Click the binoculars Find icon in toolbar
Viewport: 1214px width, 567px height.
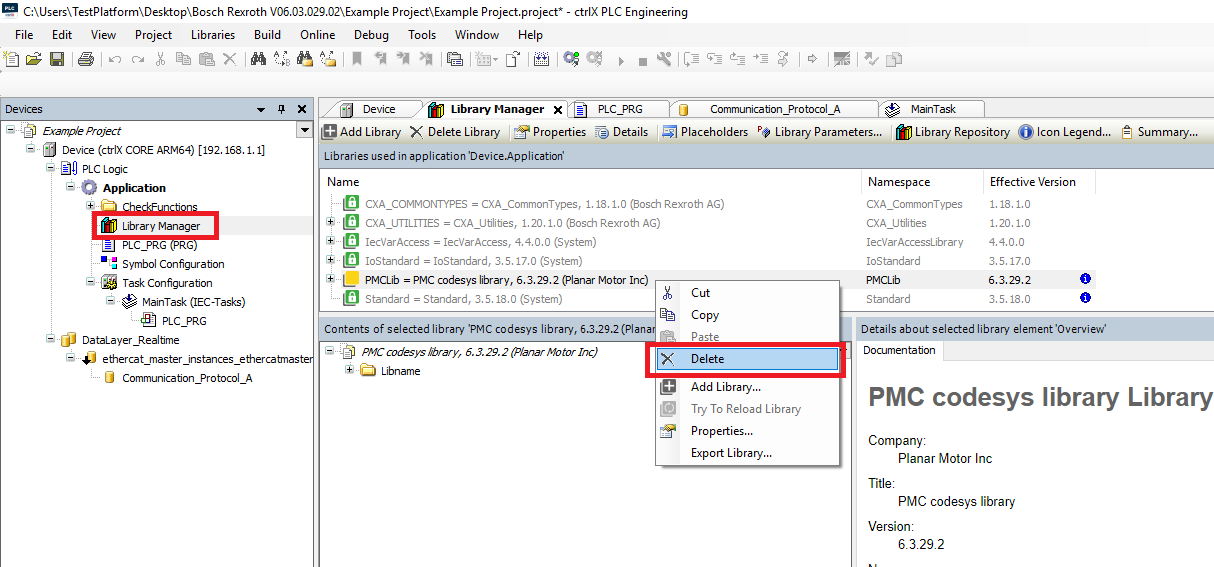point(258,60)
